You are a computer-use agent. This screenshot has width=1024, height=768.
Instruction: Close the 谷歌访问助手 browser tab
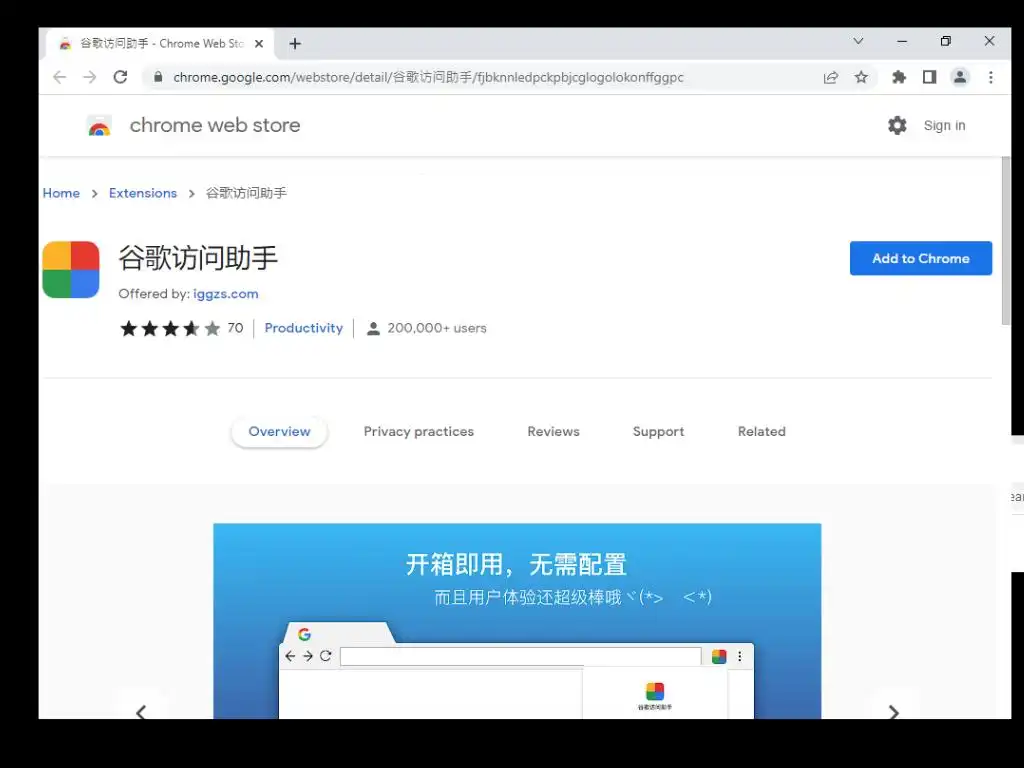(x=259, y=44)
